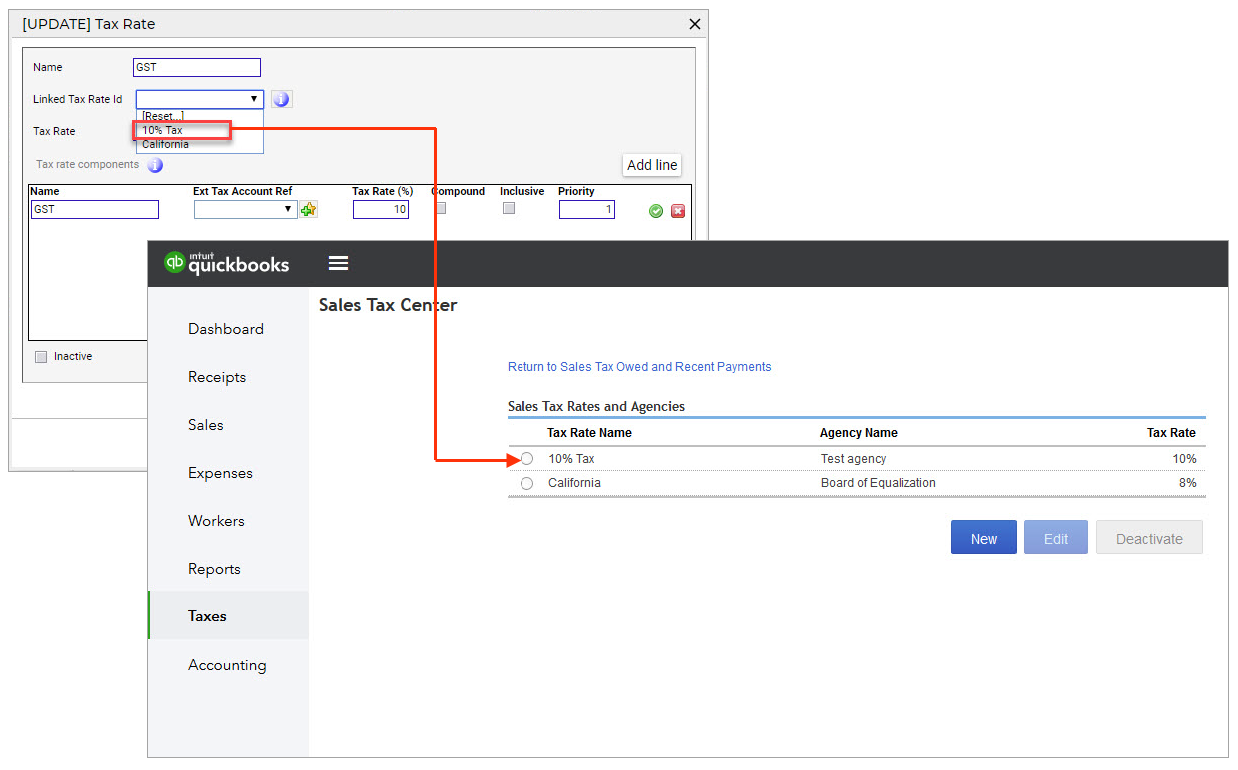Click the add-account plus icon next to Ext Tax Account Ref
The image size is (1238, 770).
(309, 209)
